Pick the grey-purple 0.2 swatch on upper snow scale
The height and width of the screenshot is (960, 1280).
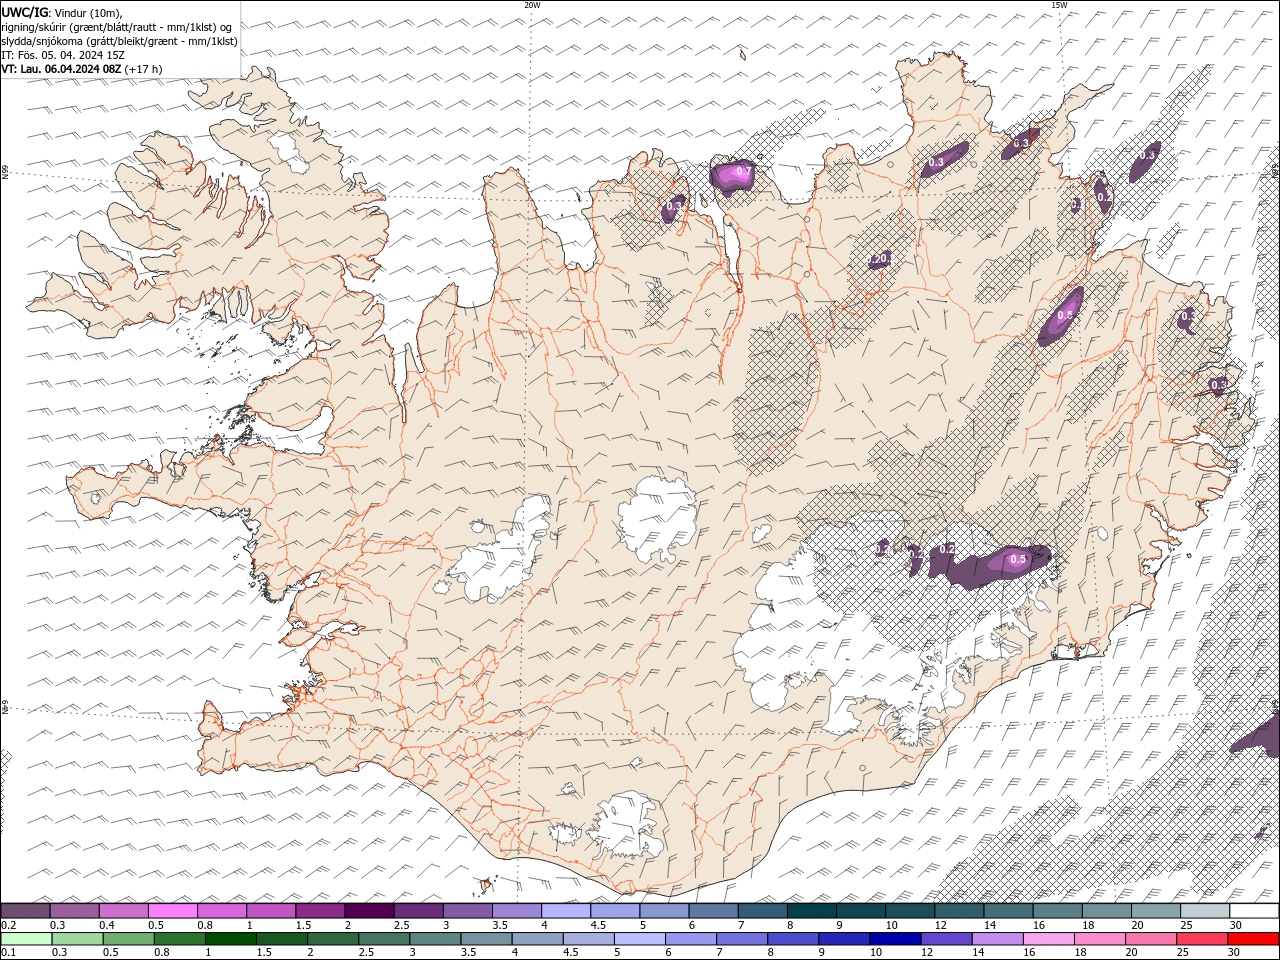(26, 911)
